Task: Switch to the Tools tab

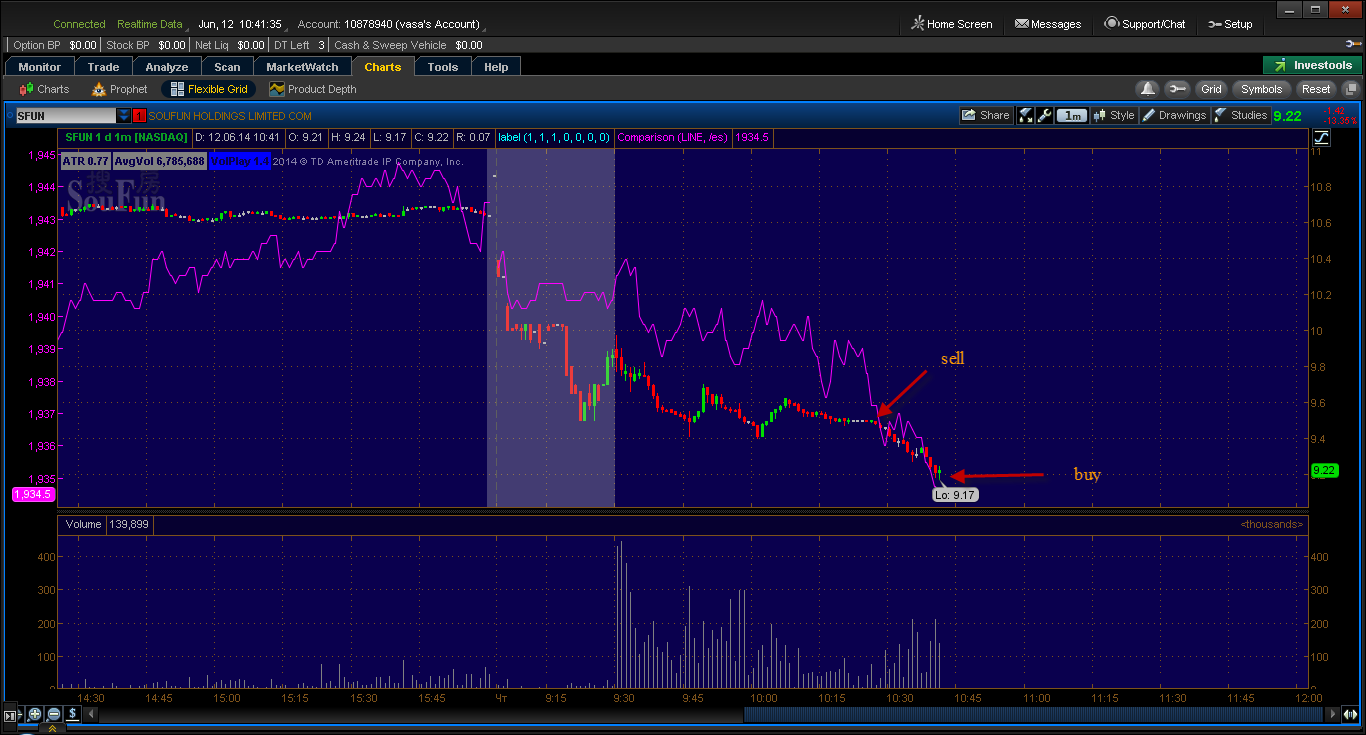Action: tap(443, 67)
